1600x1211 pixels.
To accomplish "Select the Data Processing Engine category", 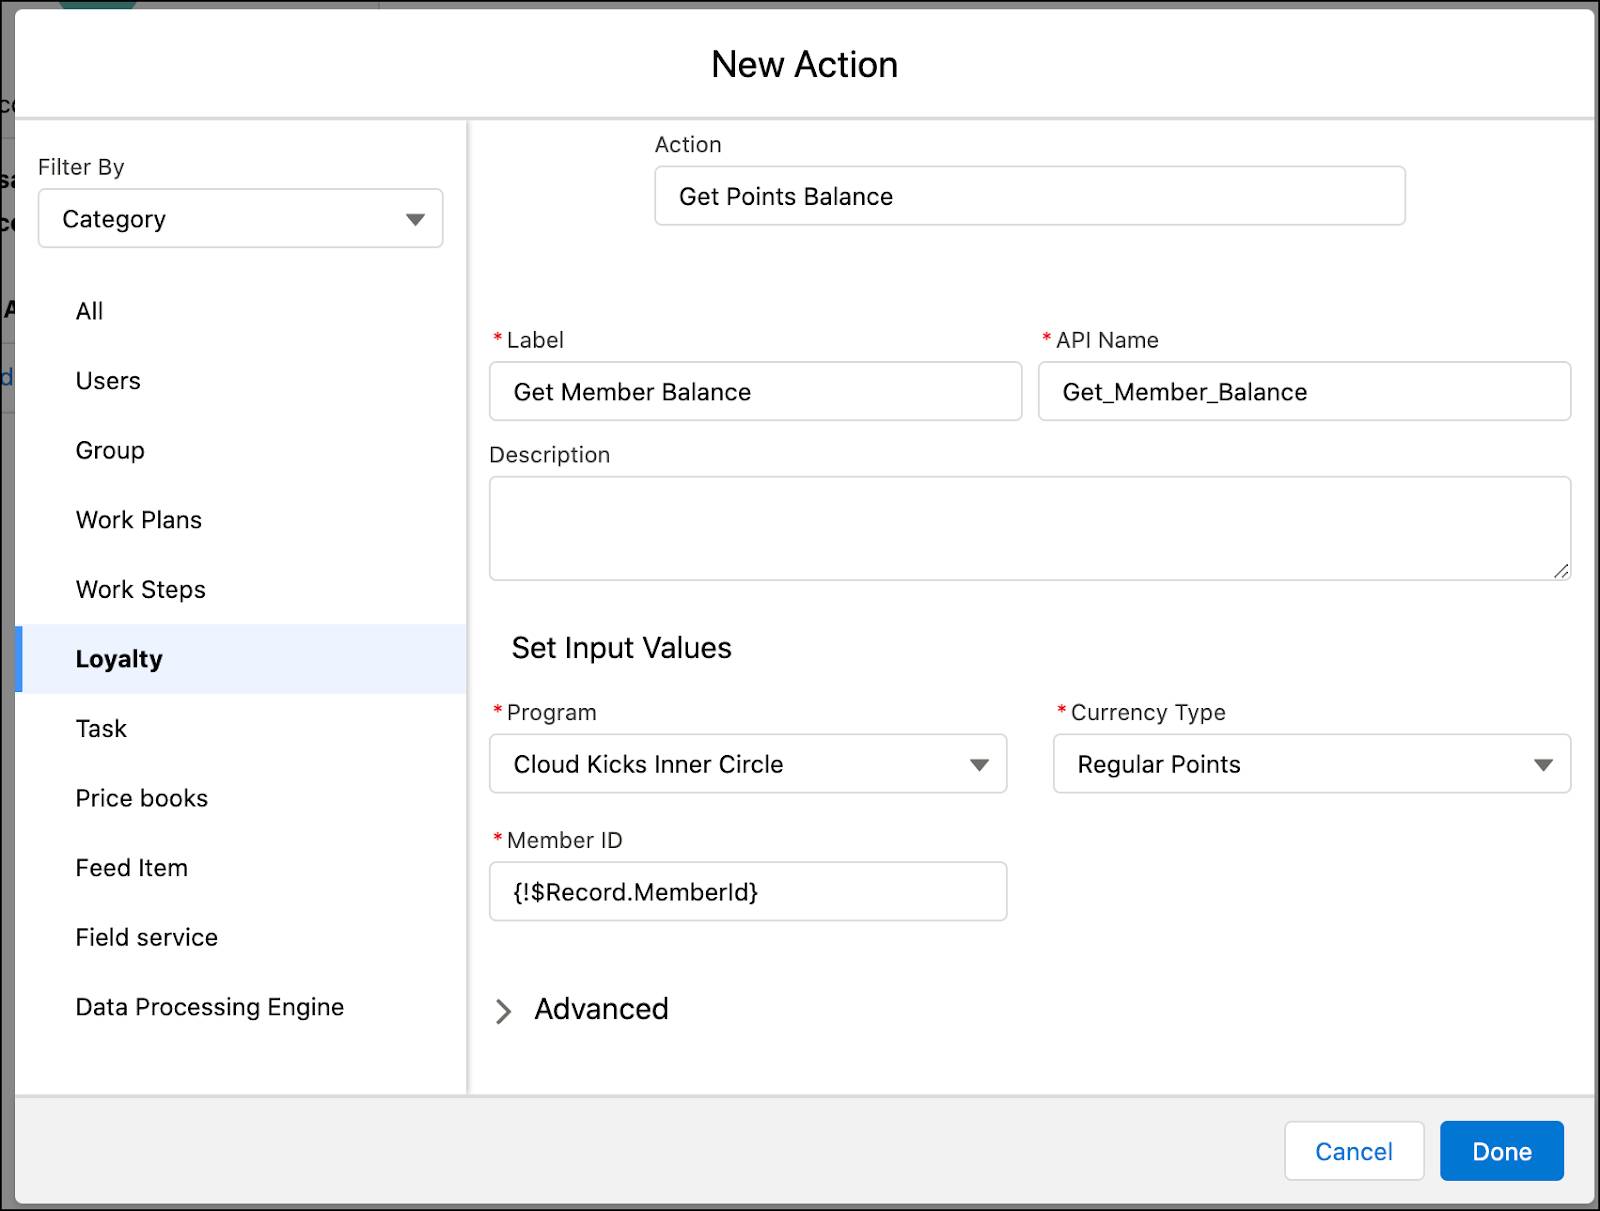I will point(209,1007).
